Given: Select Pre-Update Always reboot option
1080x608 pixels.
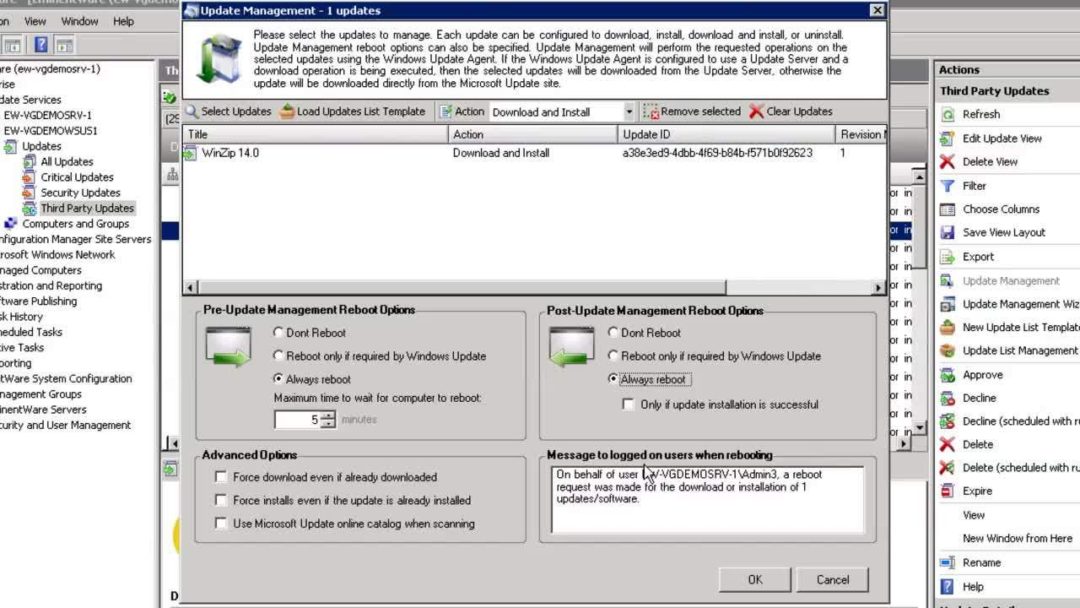Looking at the screenshot, I should point(278,379).
